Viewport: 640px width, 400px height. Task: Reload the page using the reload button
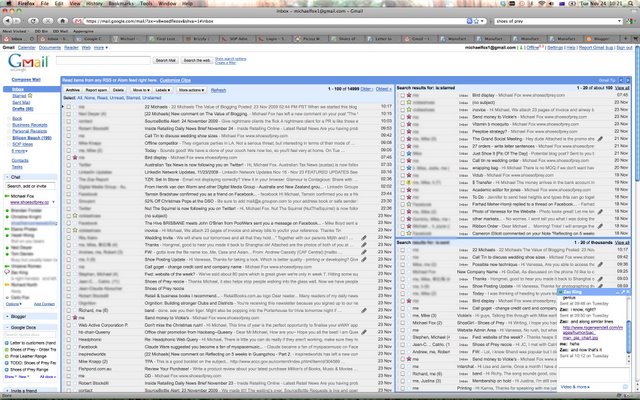33,21
